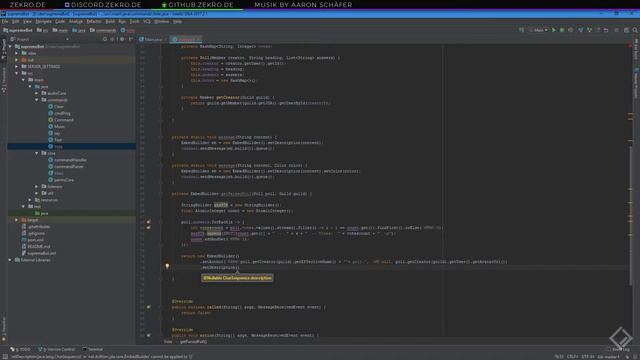Click override gutter icon beside action method
The width and height of the screenshot is (640, 360).
pos(149,335)
